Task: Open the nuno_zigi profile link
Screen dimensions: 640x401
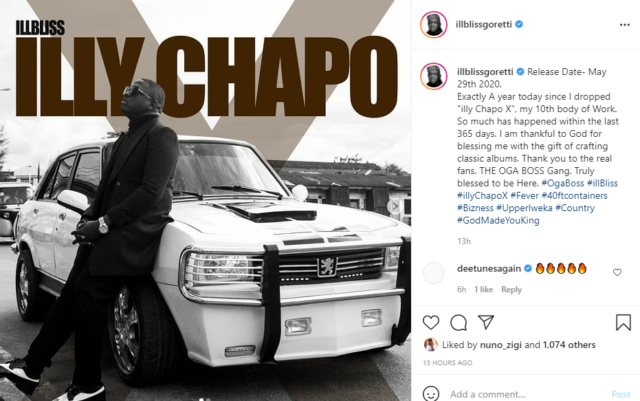Action: (500, 345)
